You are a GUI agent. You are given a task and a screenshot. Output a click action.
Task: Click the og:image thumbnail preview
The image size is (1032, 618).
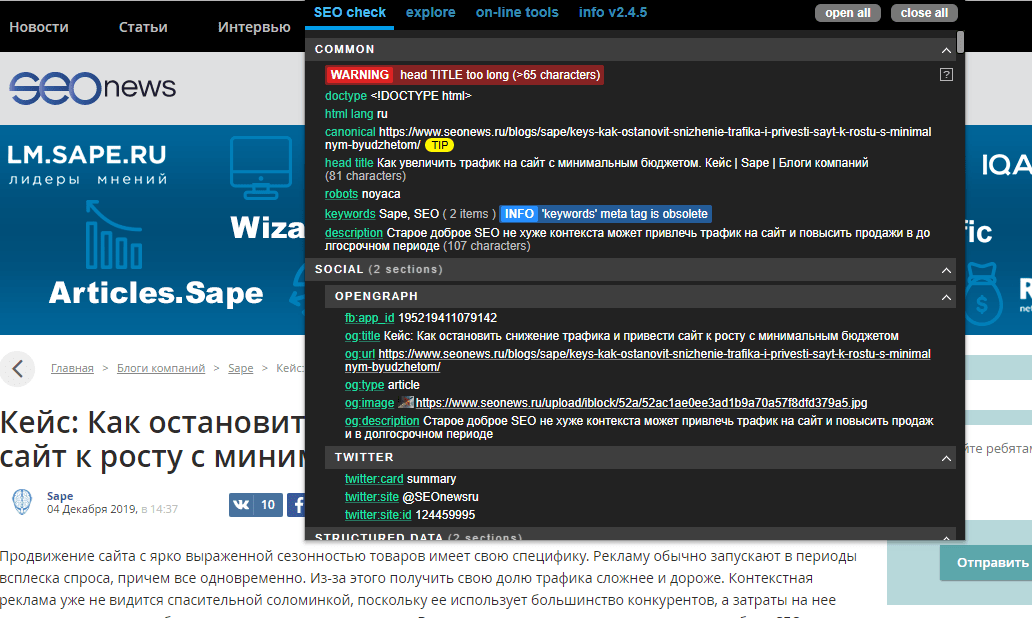pos(405,402)
